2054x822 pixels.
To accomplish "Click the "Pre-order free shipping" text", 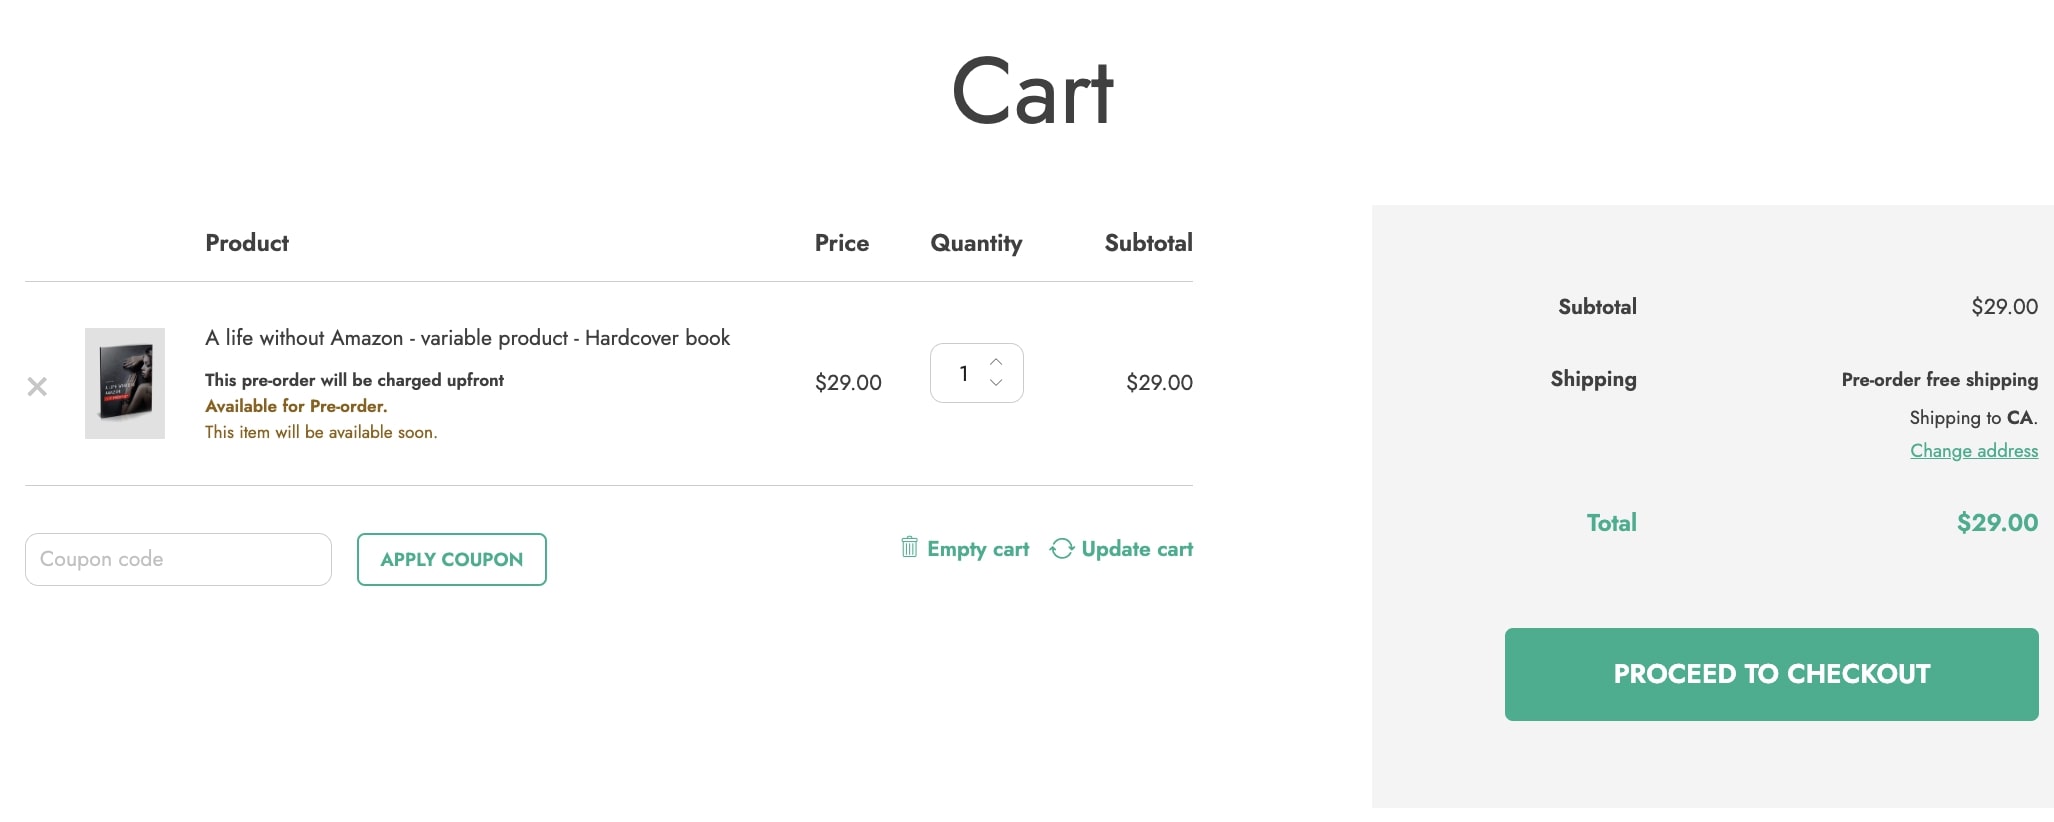I will tap(1939, 380).
